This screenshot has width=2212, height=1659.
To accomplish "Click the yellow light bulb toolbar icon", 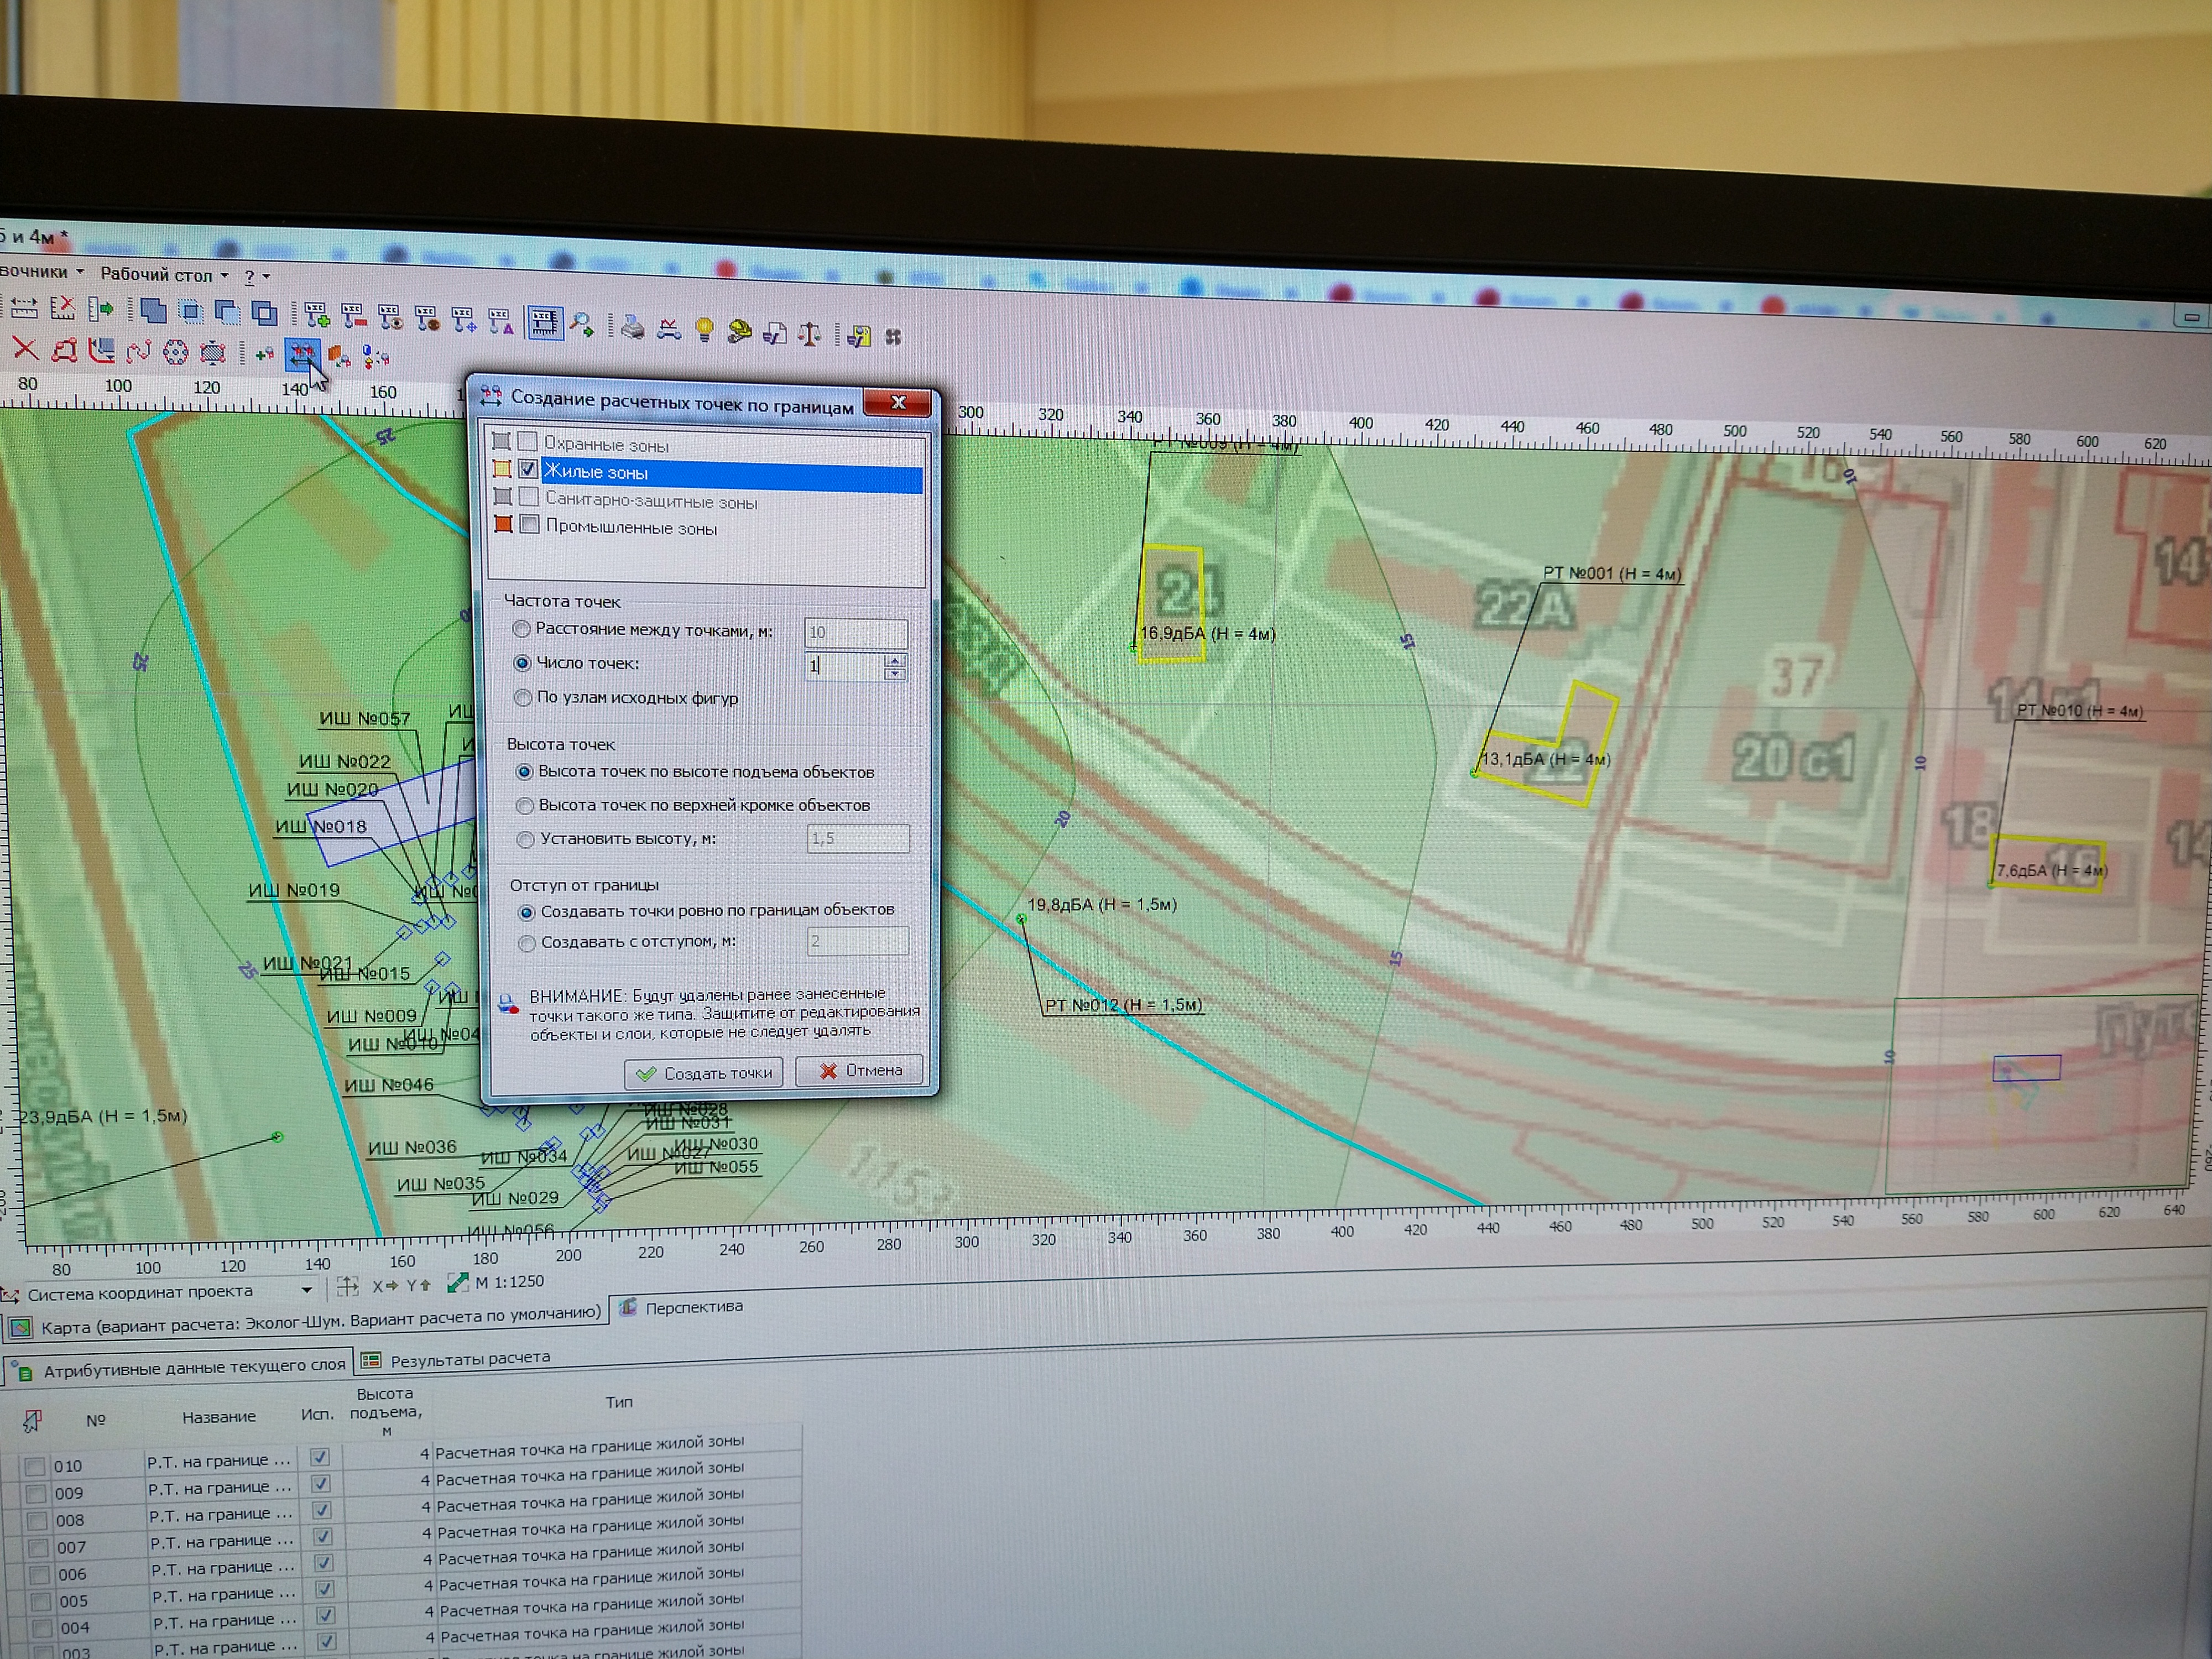I will (x=704, y=329).
